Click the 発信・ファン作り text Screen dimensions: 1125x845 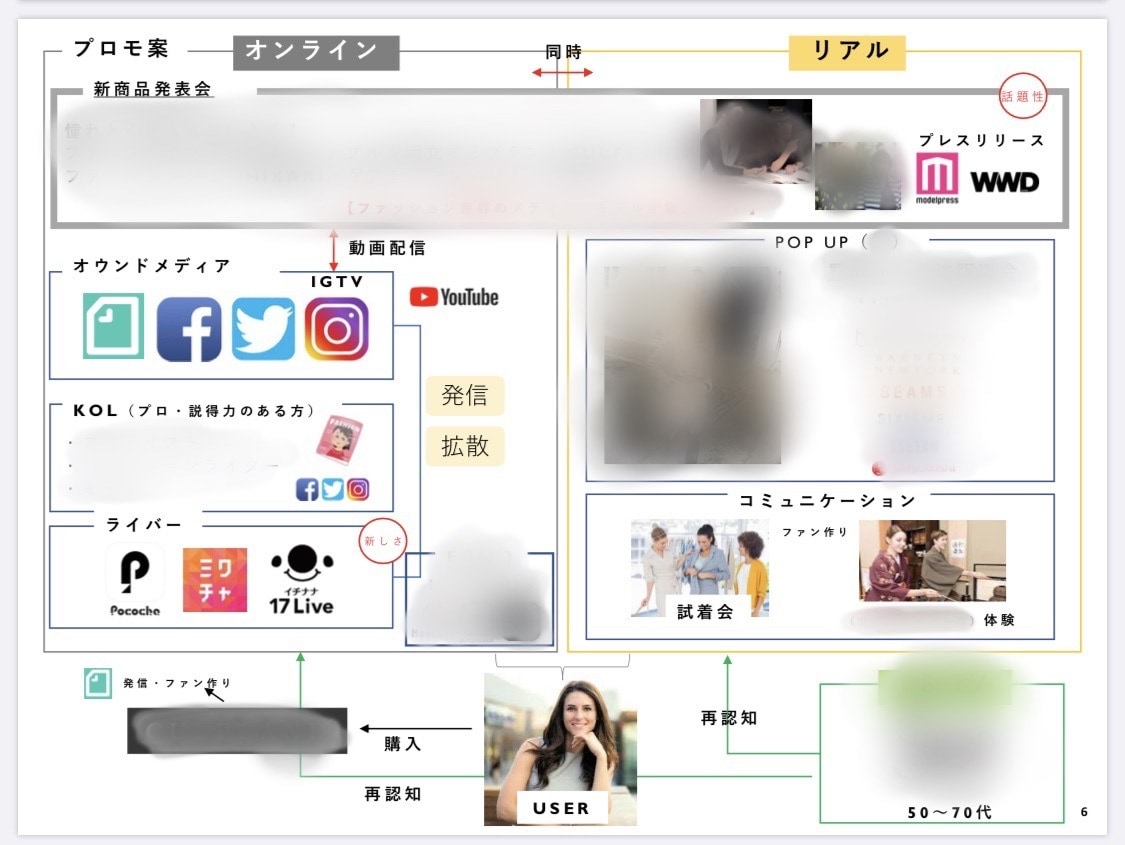click(x=176, y=683)
